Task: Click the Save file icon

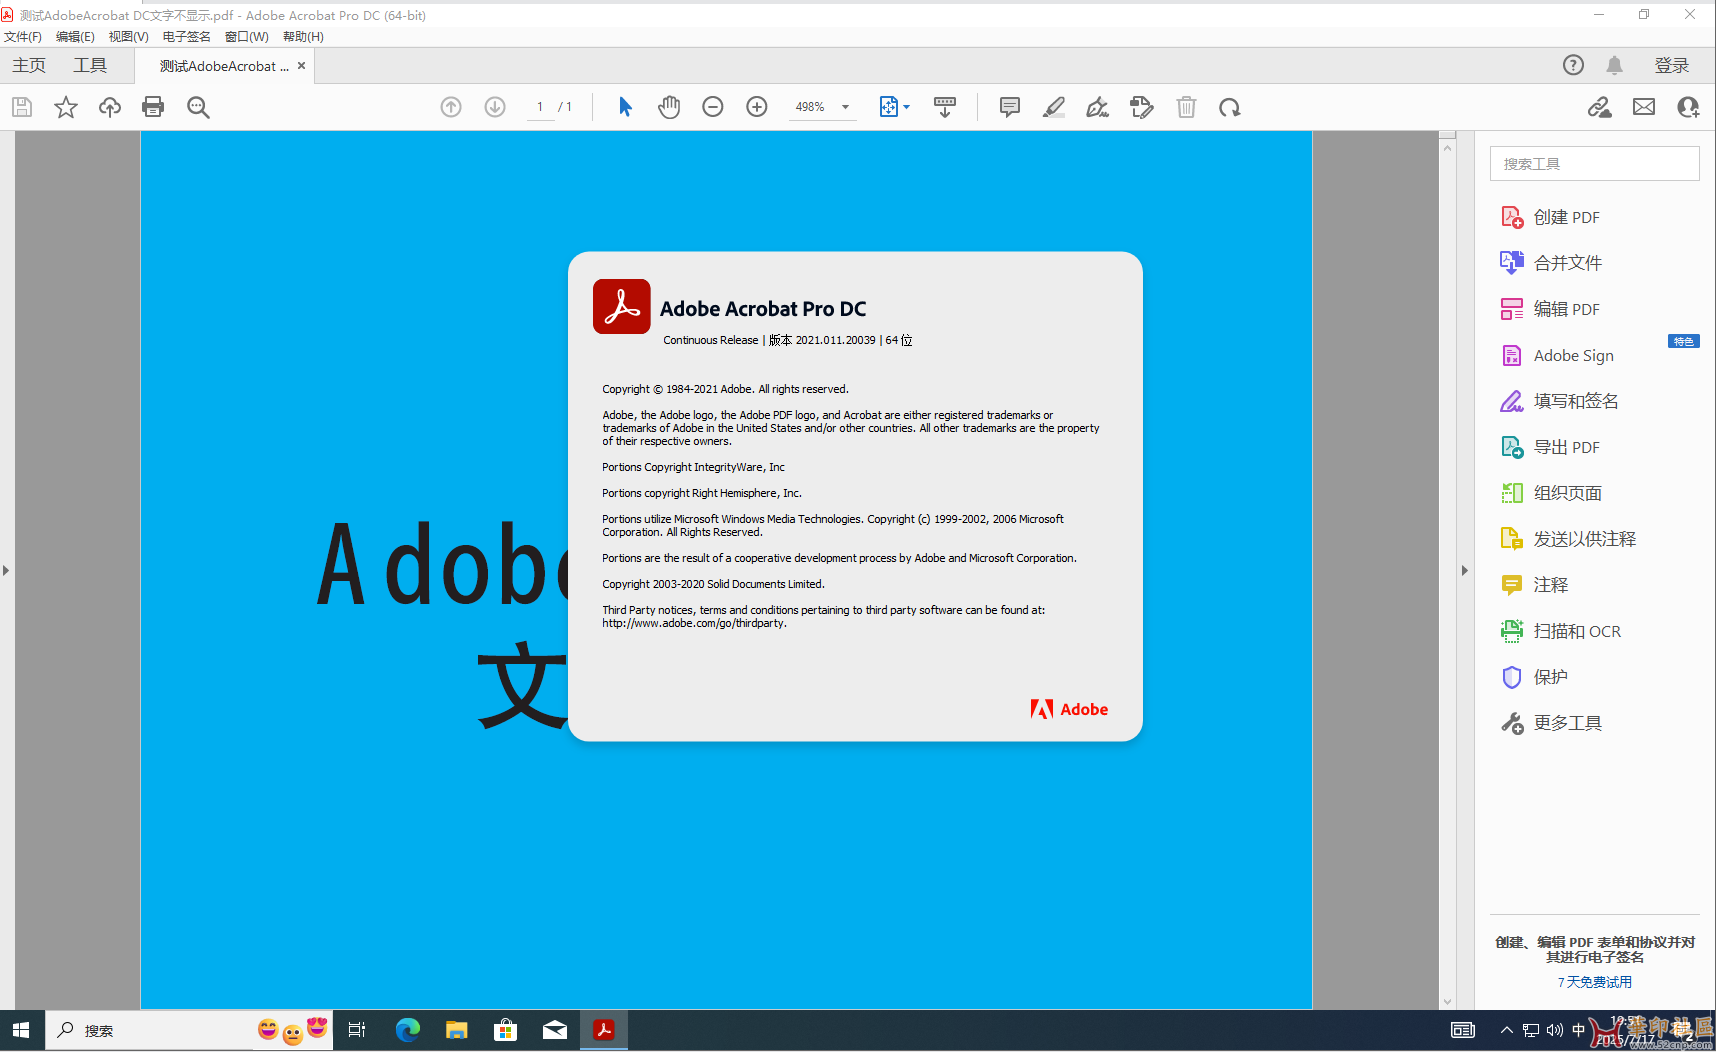Action: (x=22, y=107)
